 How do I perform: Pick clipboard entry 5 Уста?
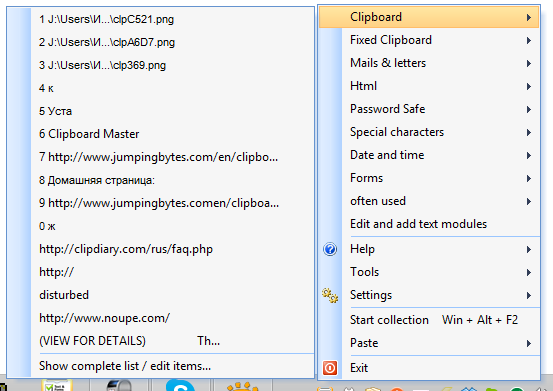pos(160,111)
